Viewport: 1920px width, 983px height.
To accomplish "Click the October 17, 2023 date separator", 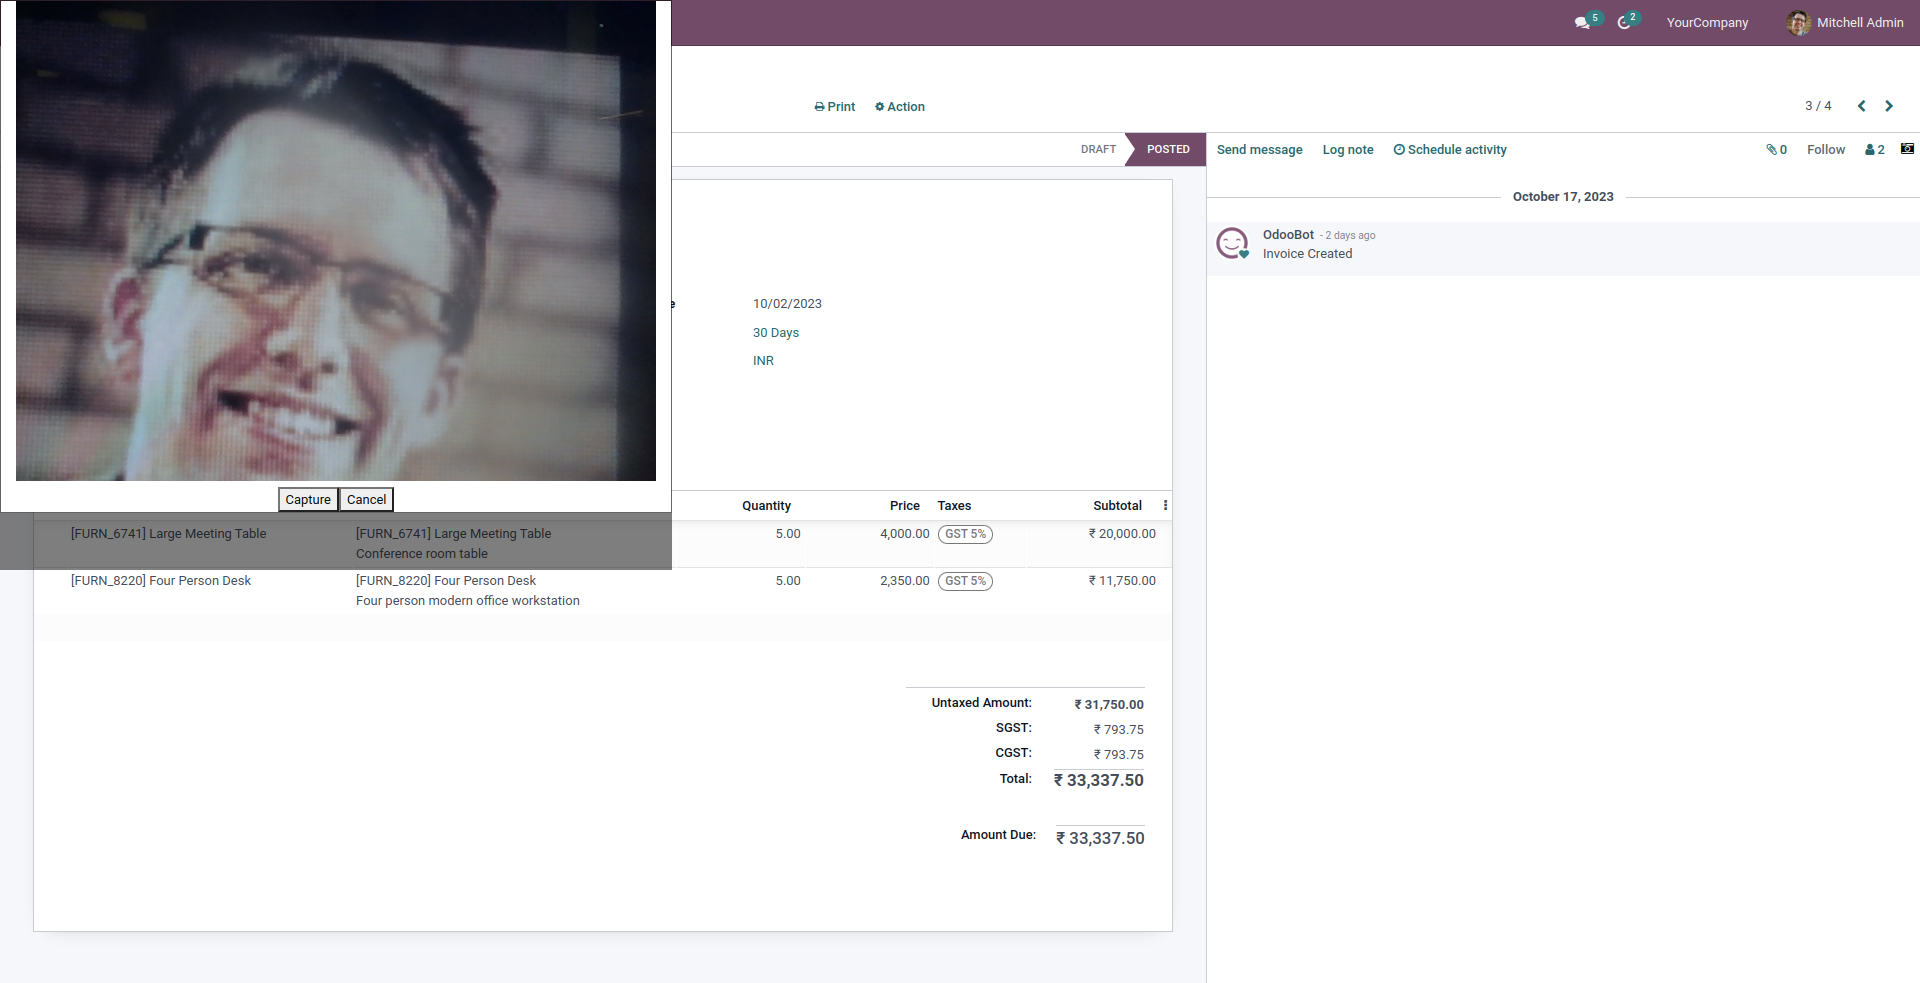I will coord(1563,197).
